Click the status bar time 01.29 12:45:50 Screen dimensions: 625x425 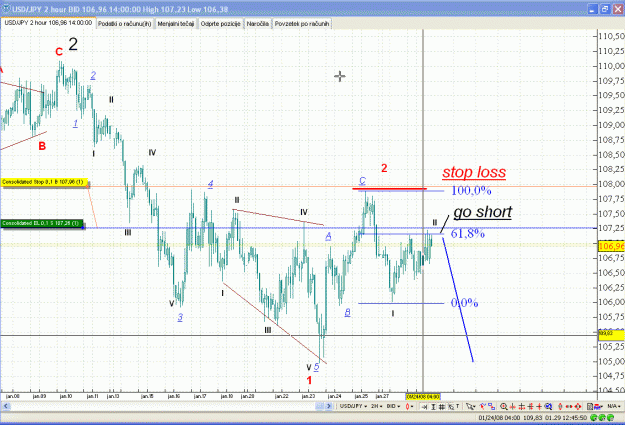[x=566, y=417]
